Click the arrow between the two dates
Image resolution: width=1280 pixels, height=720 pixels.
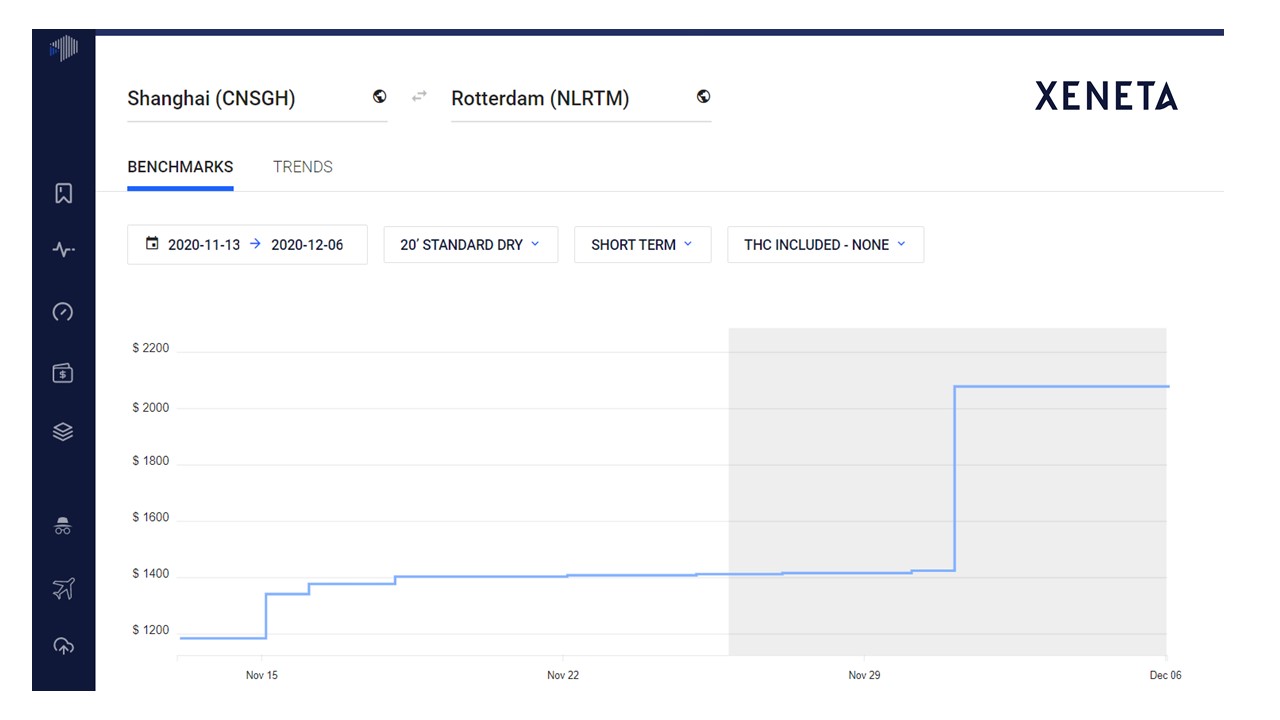point(255,244)
